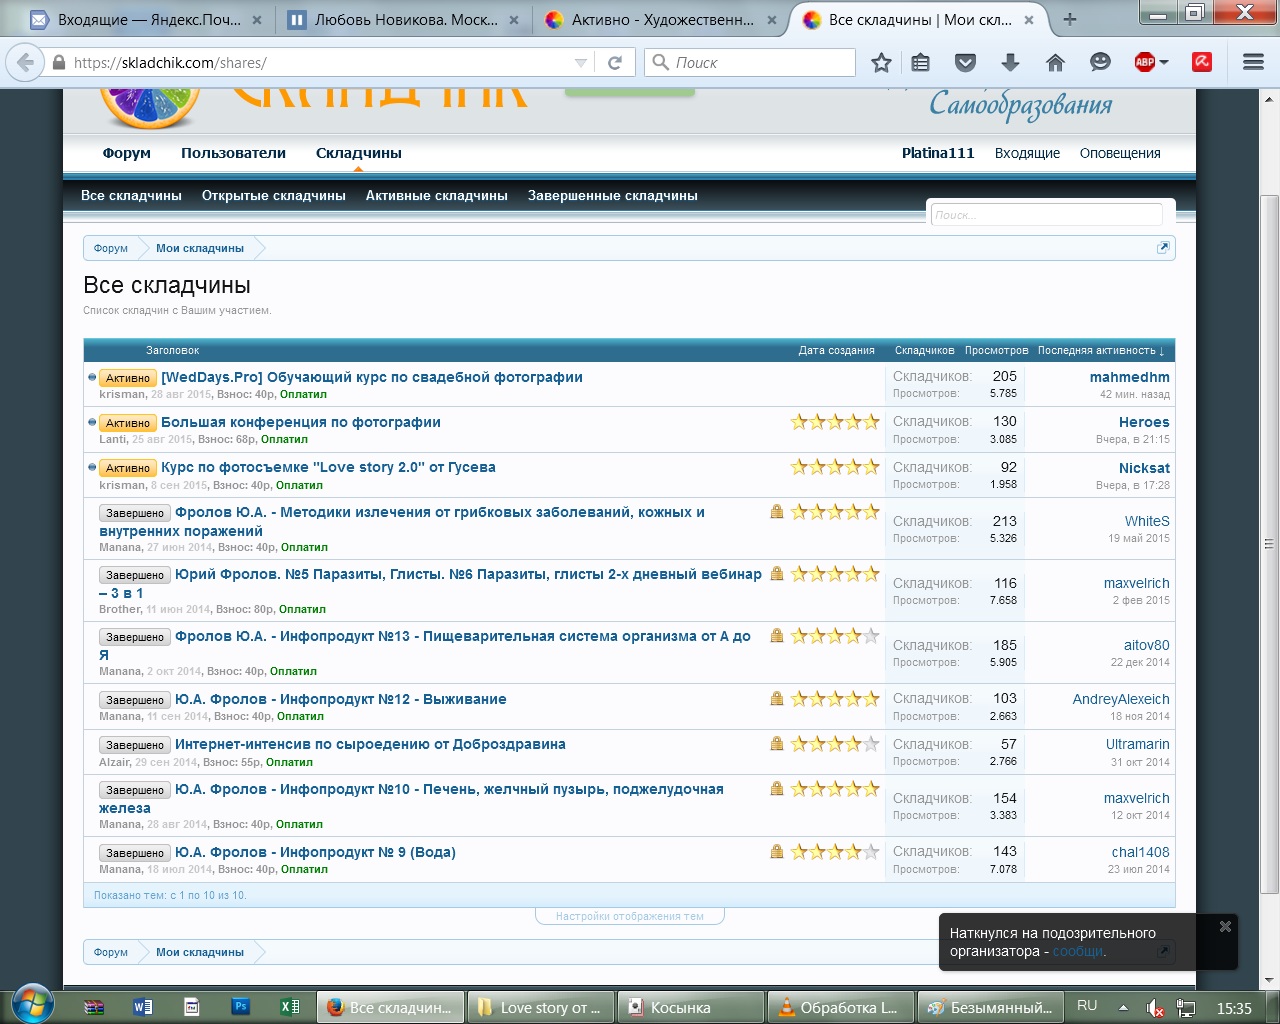
Task: Open URL history dropdown in address bar
Action: click(x=581, y=63)
